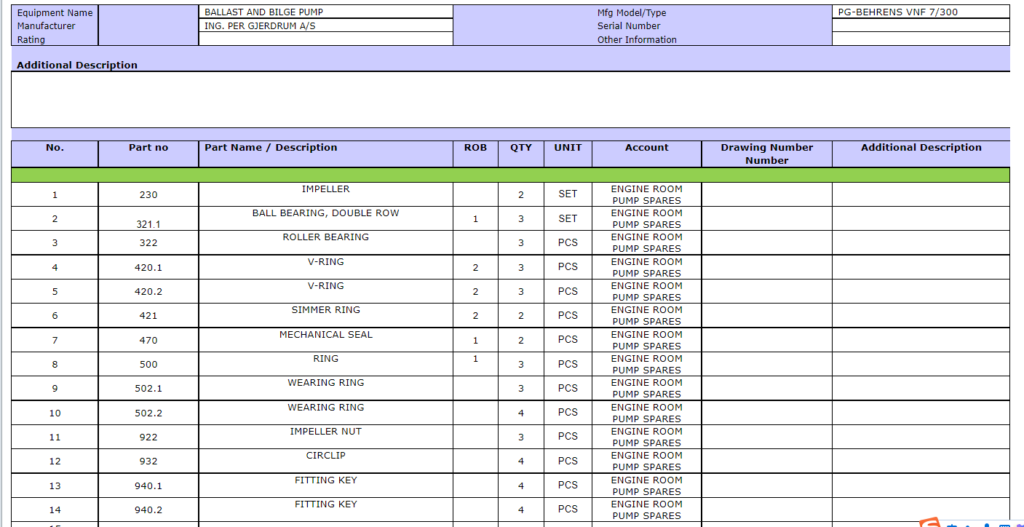The height and width of the screenshot is (527, 1024).
Task: Select the CIRCLIP part name cell
Action: point(326,461)
